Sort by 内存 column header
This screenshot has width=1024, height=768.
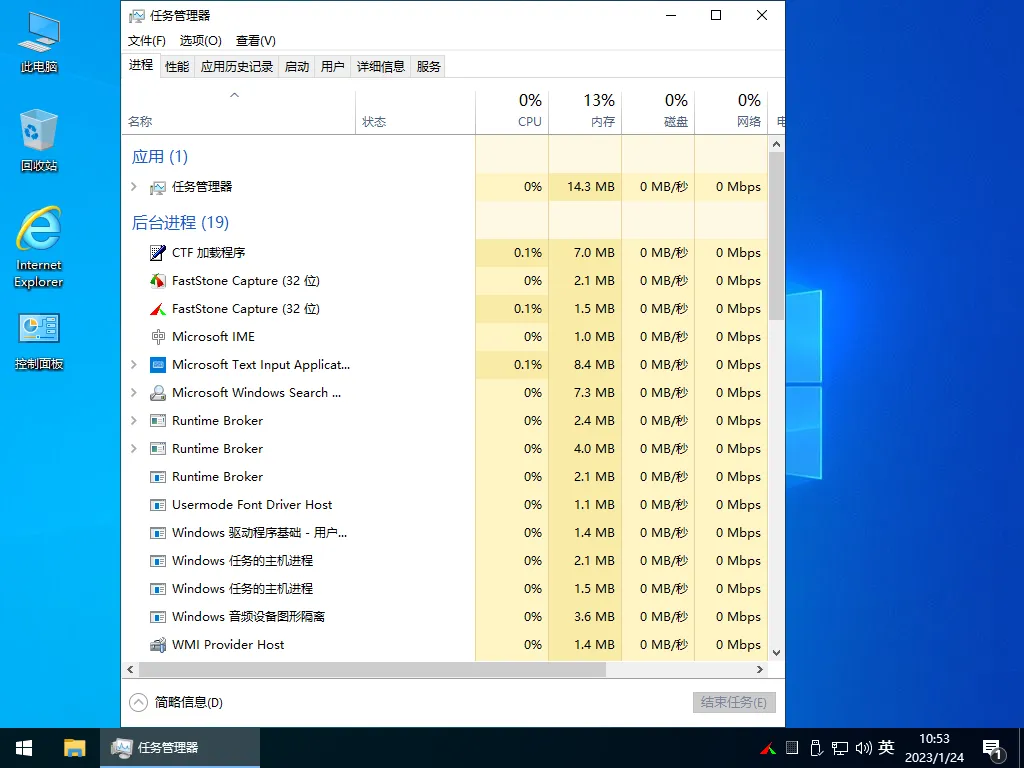click(585, 112)
